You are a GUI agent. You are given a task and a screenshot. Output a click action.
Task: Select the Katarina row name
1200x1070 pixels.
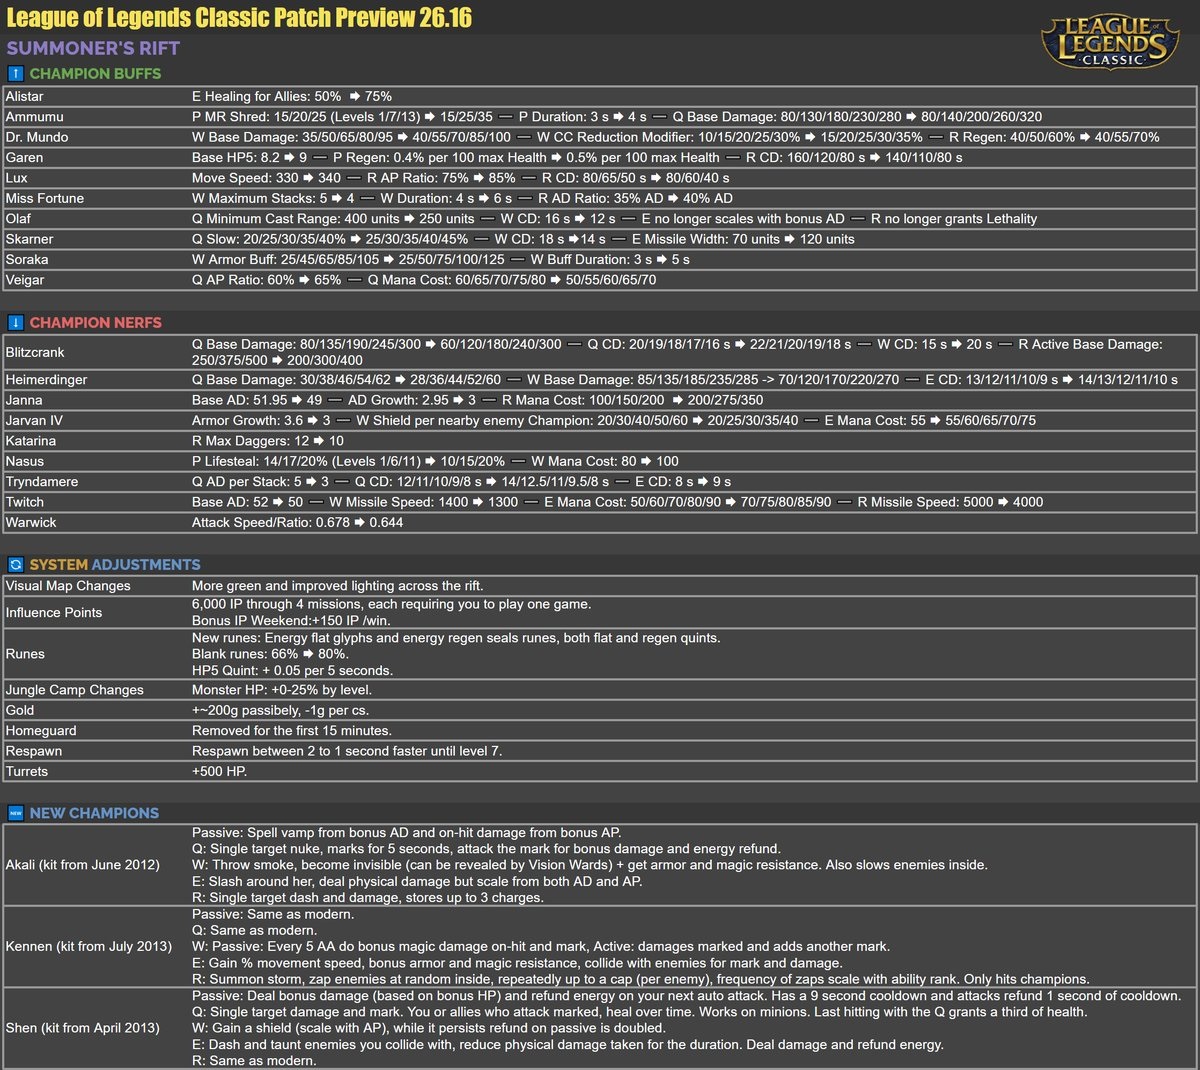31,441
